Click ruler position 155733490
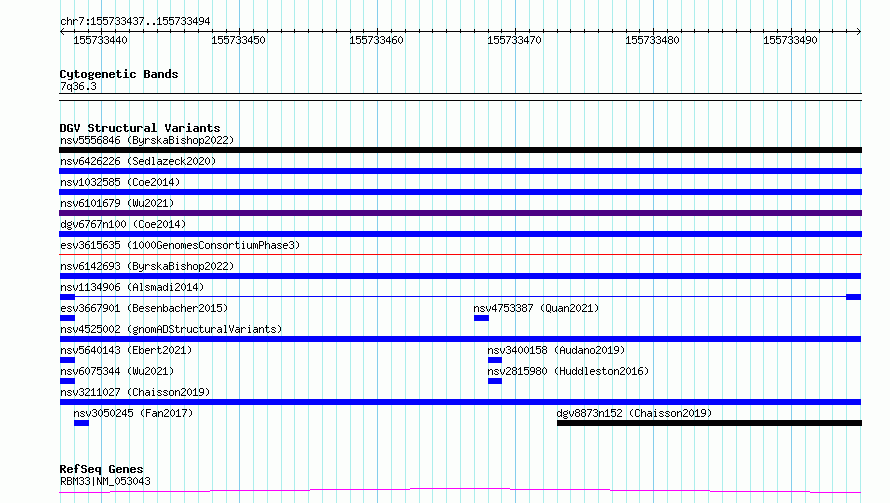 coord(790,40)
